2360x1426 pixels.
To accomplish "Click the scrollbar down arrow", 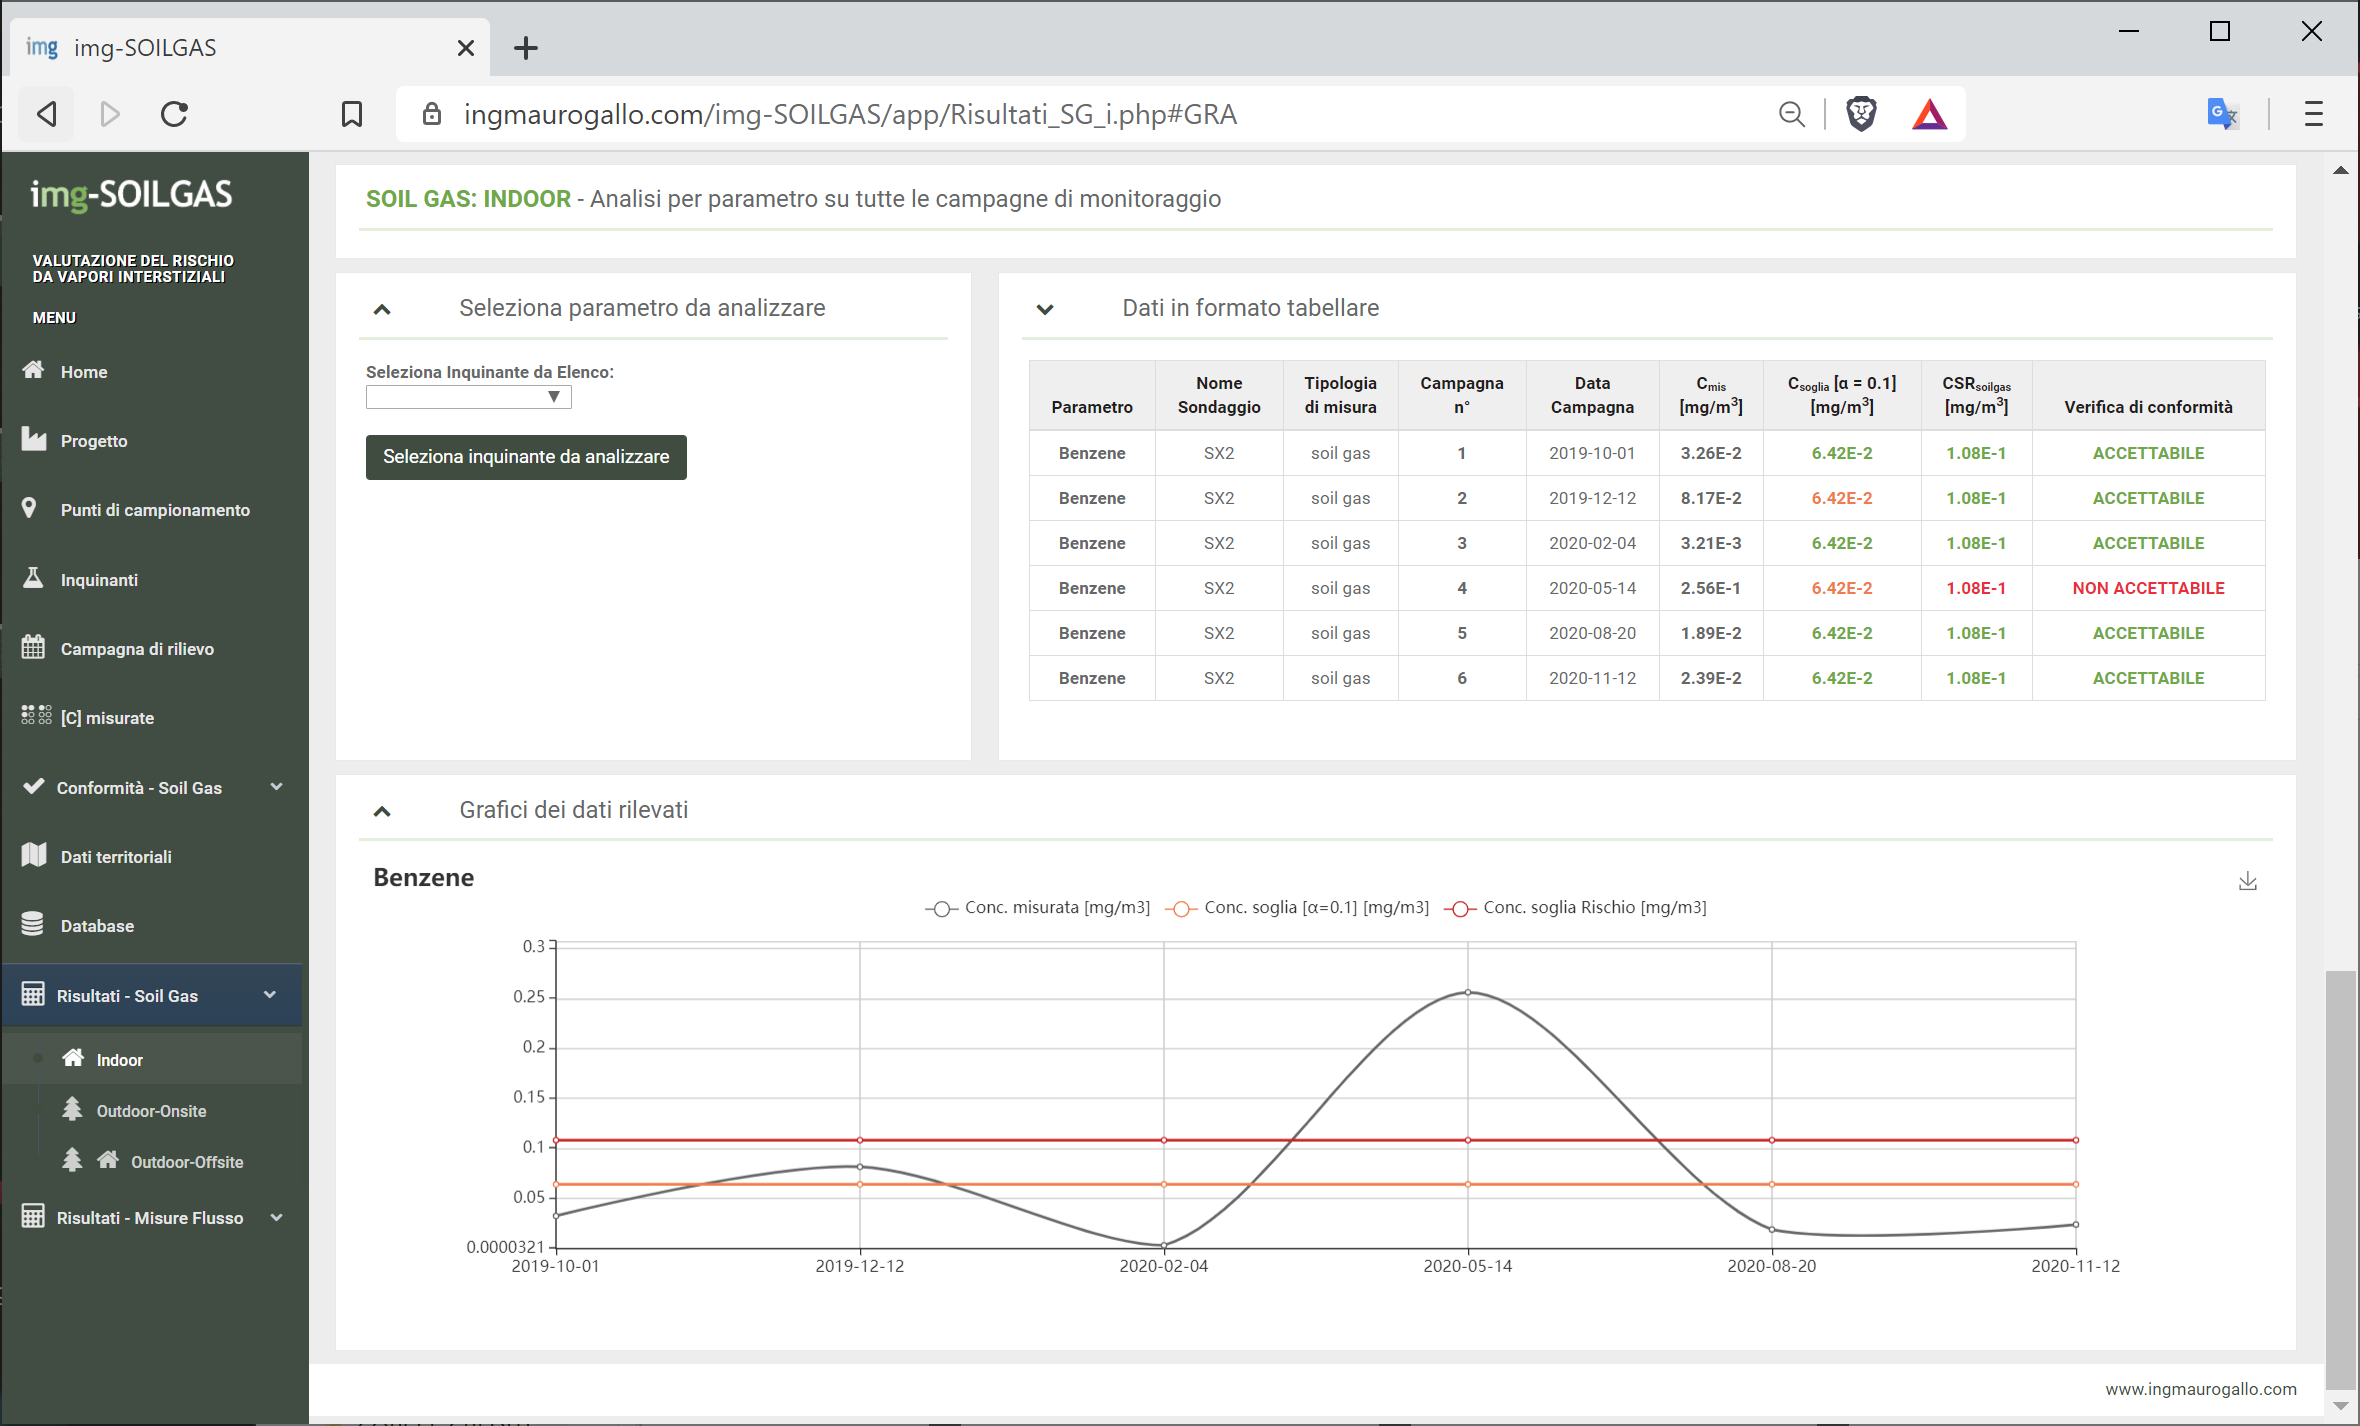I will (2341, 1405).
